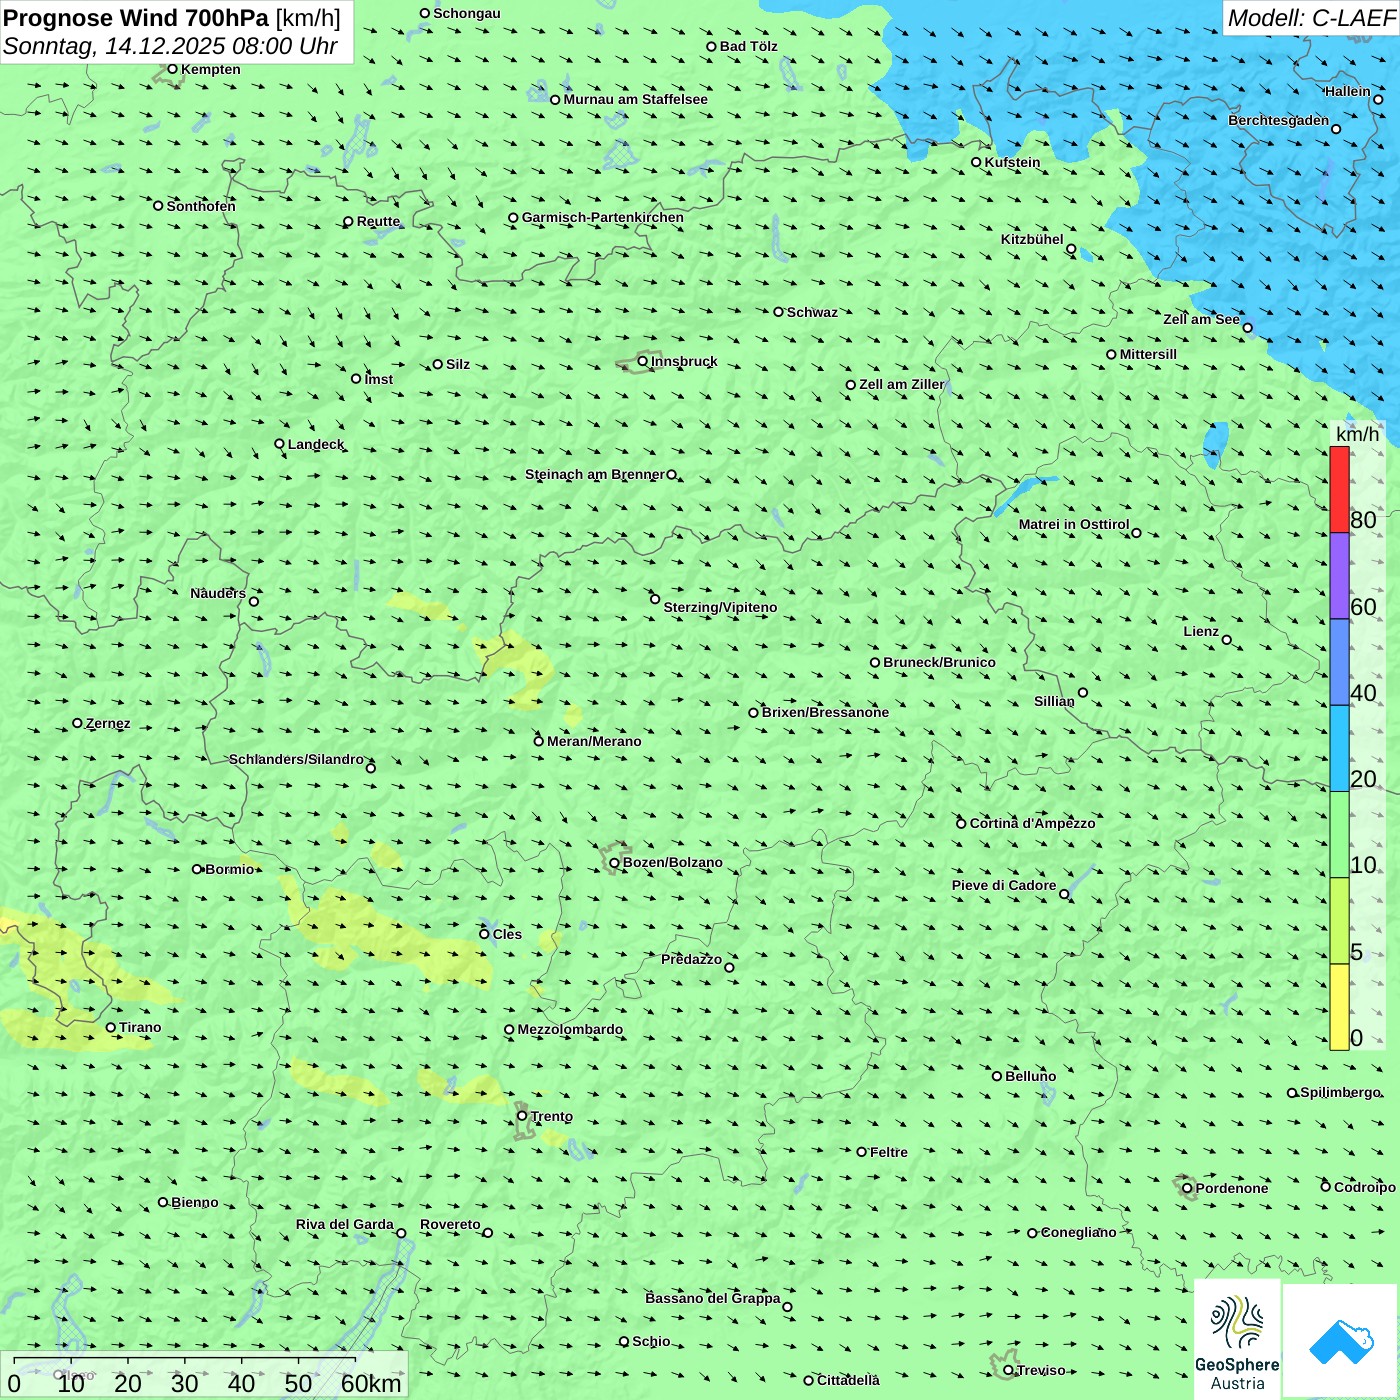
Task: Click the Kitzbühel location marker
Action: point(1071,249)
